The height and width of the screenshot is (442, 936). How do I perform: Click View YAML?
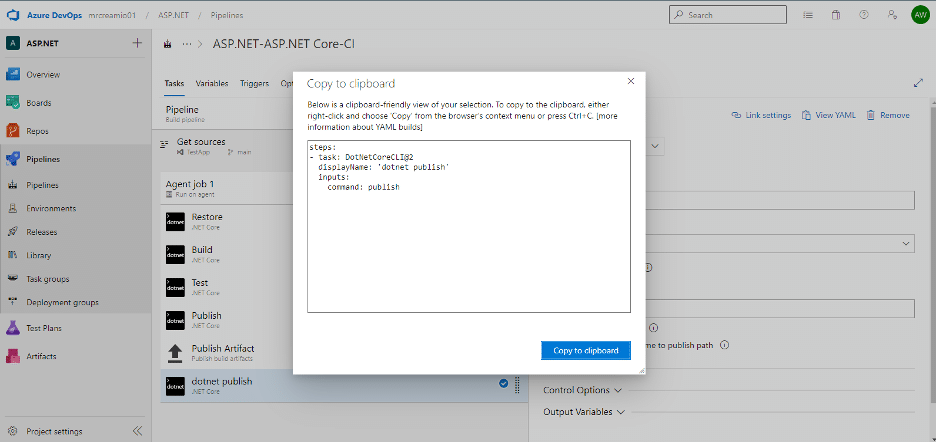click(x=829, y=115)
